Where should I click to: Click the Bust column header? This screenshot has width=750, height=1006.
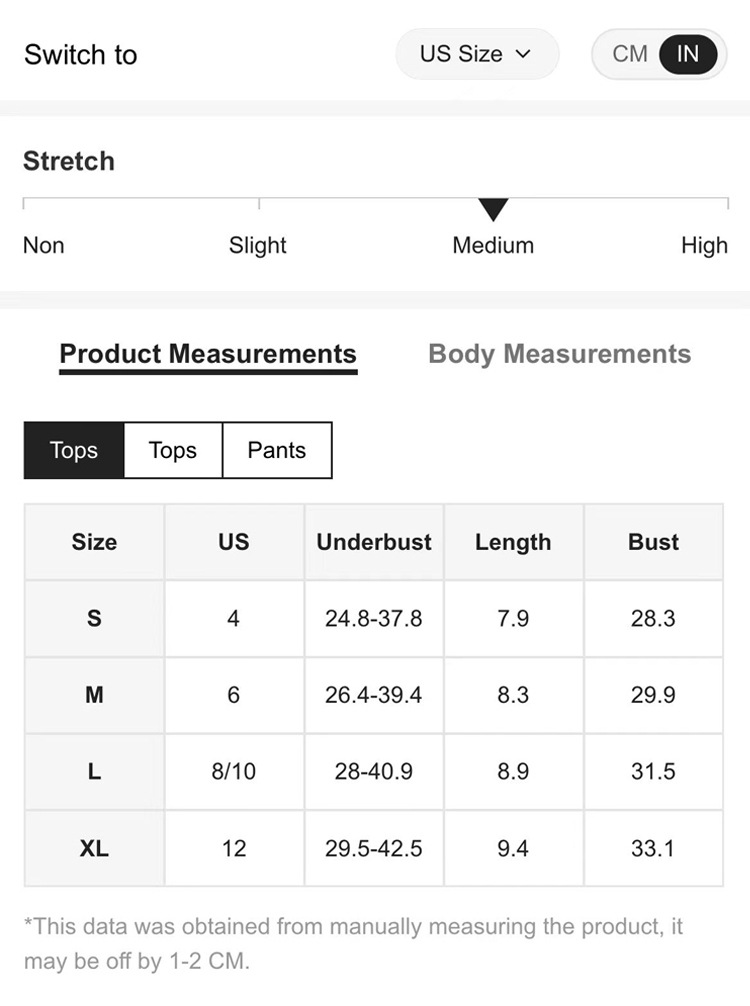[x=653, y=542]
